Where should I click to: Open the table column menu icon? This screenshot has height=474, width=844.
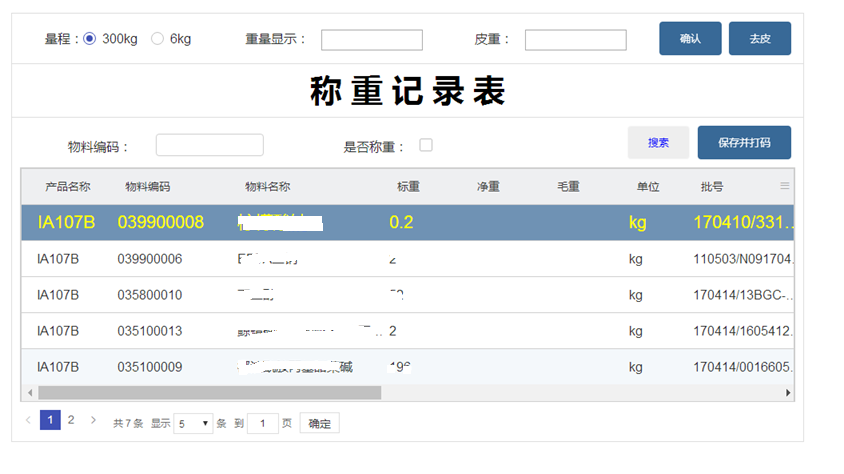785,186
